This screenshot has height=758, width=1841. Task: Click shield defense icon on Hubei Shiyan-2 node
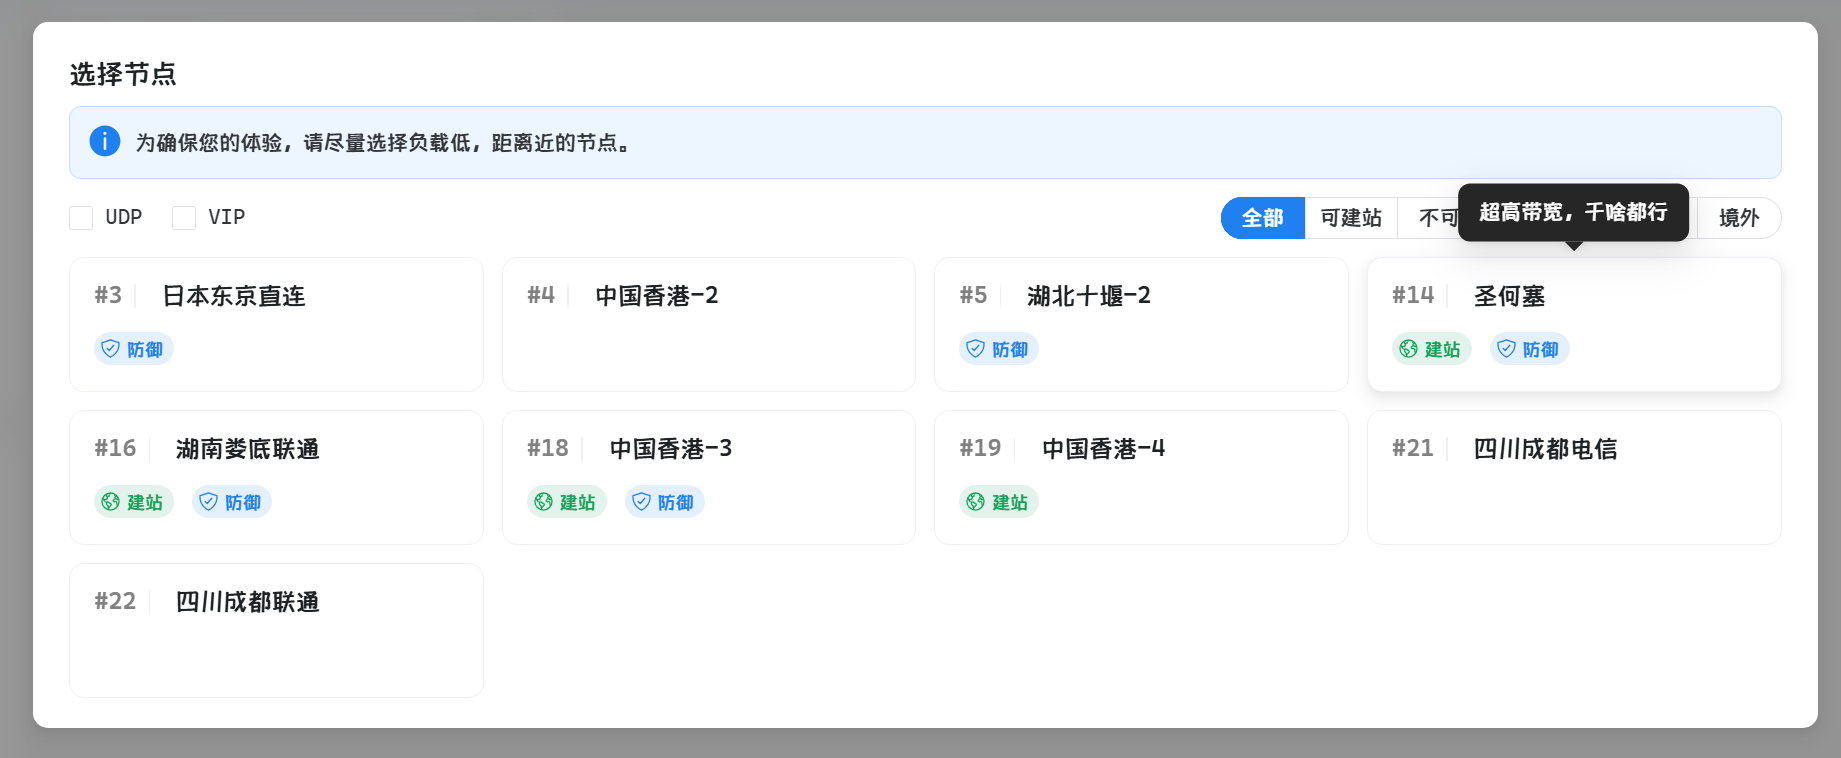976,349
